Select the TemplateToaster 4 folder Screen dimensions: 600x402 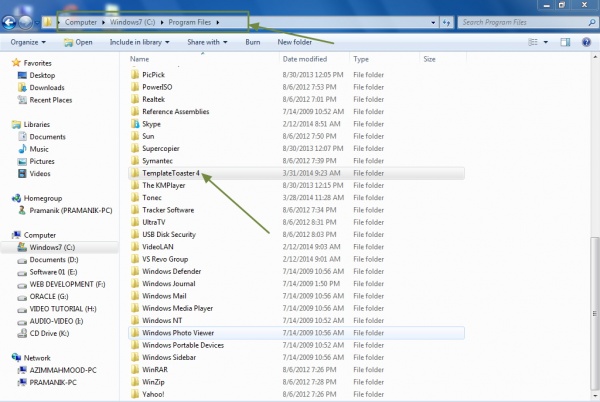pyautogui.click(x=297, y=173)
